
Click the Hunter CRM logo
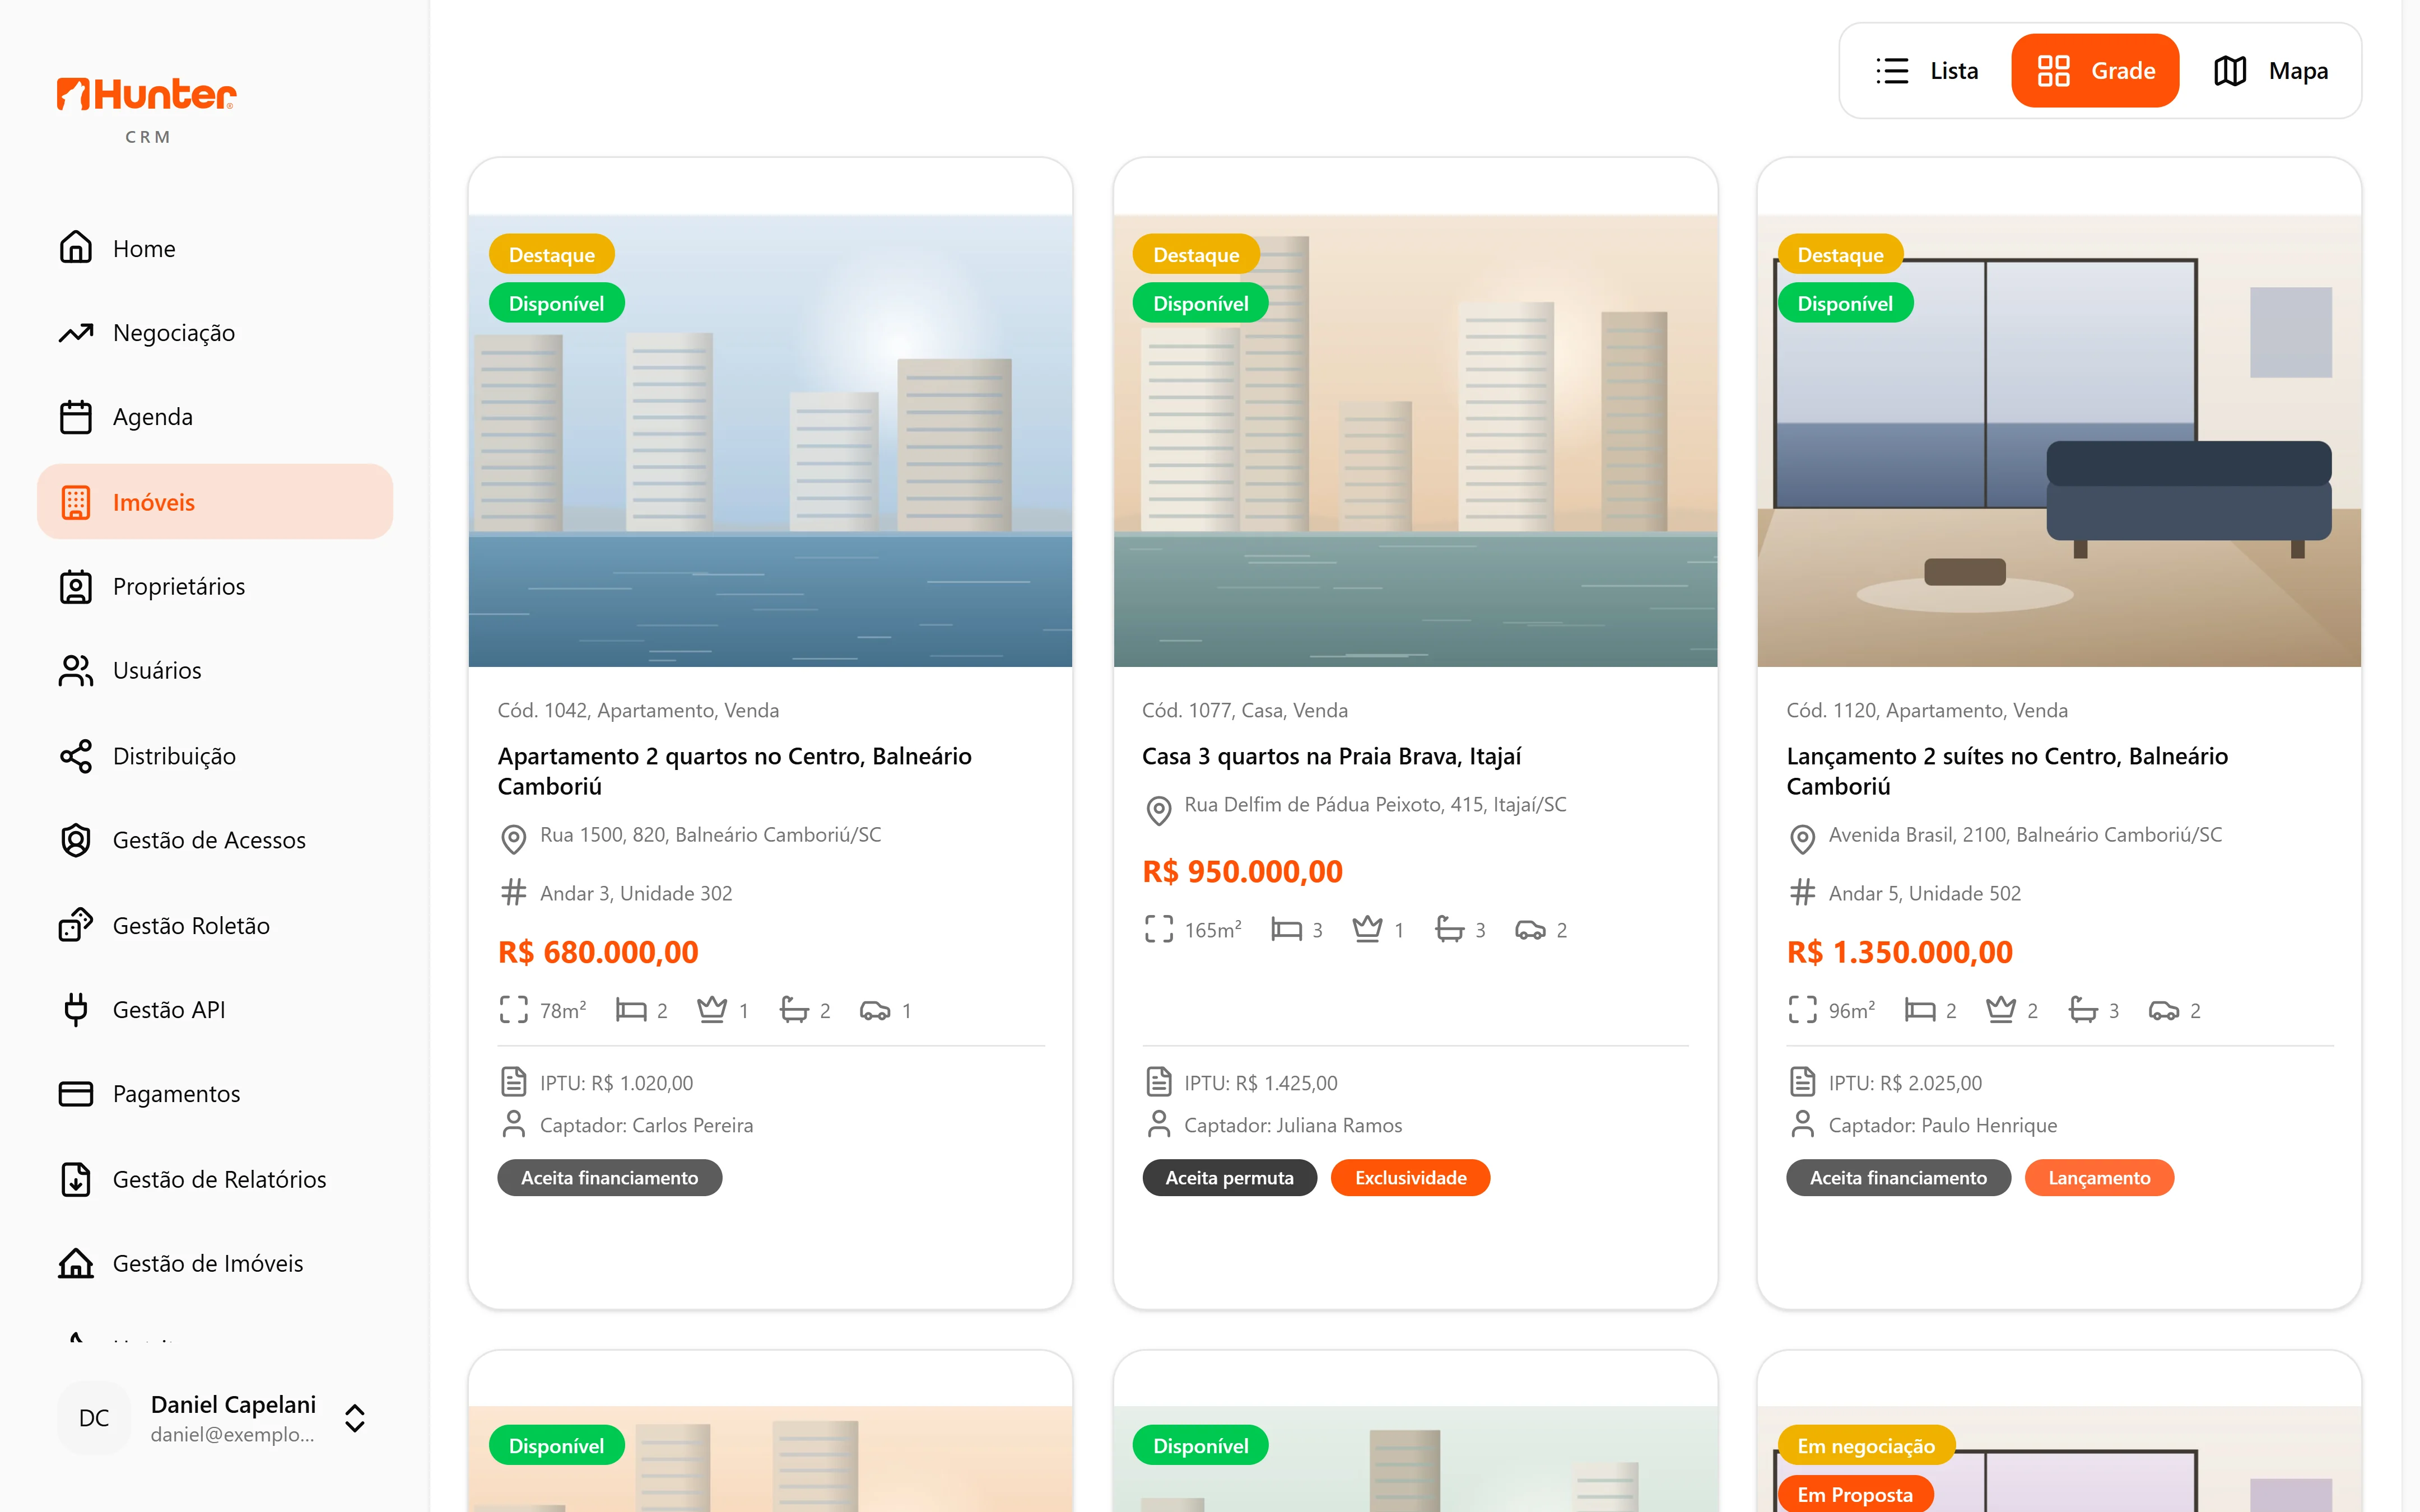click(x=147, y=110)
